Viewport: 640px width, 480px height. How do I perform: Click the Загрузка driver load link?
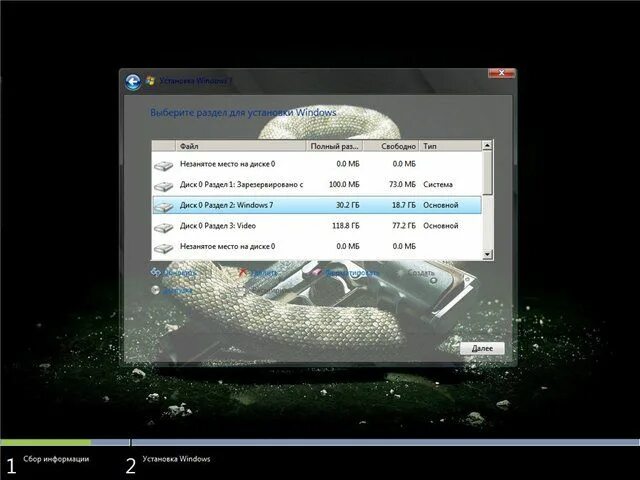tap(177, 291)
